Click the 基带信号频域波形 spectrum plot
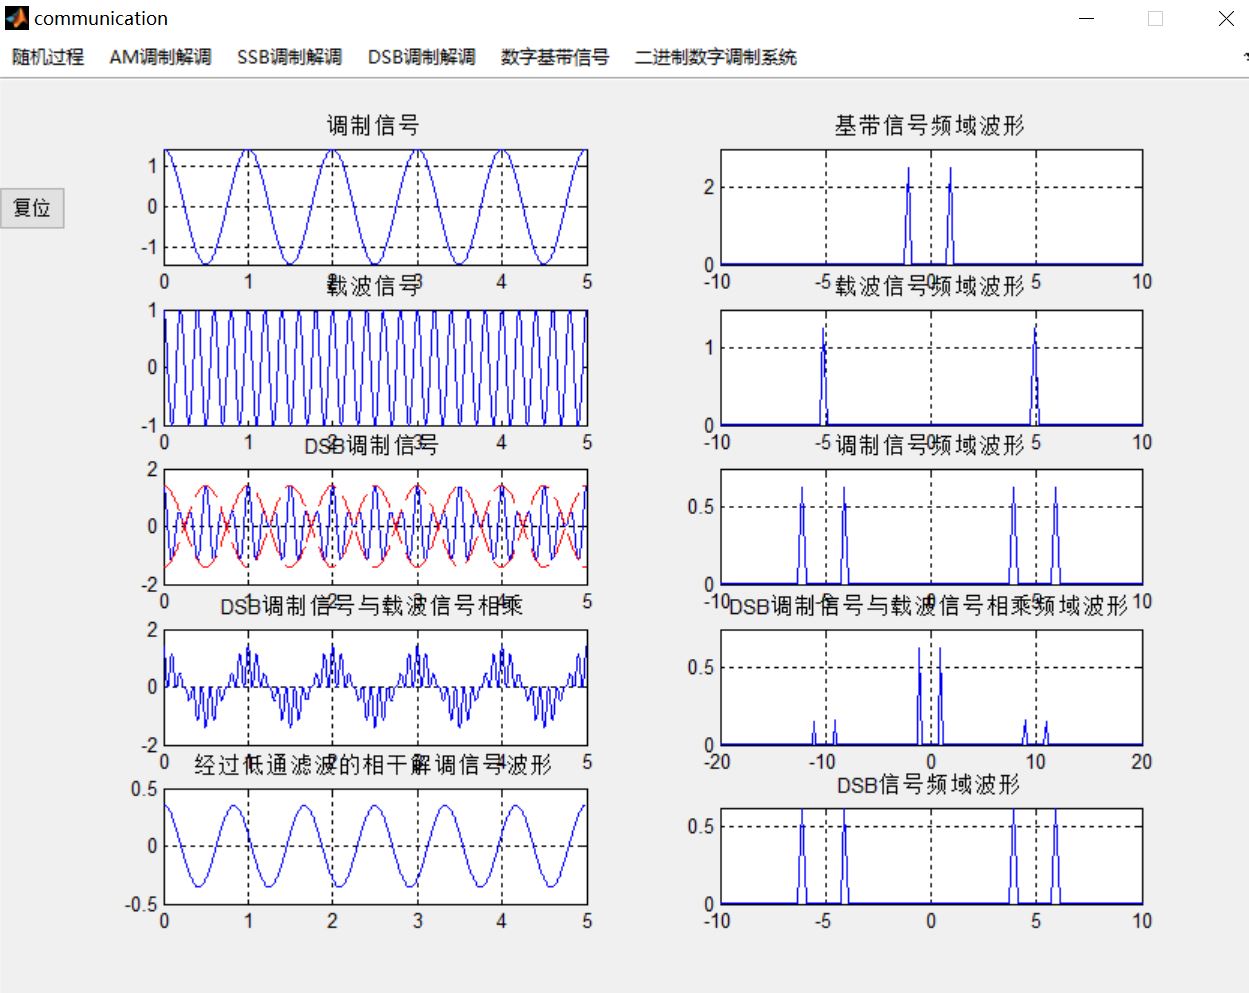This screenshot has height=993, width=1249. [x=931, y=207]
